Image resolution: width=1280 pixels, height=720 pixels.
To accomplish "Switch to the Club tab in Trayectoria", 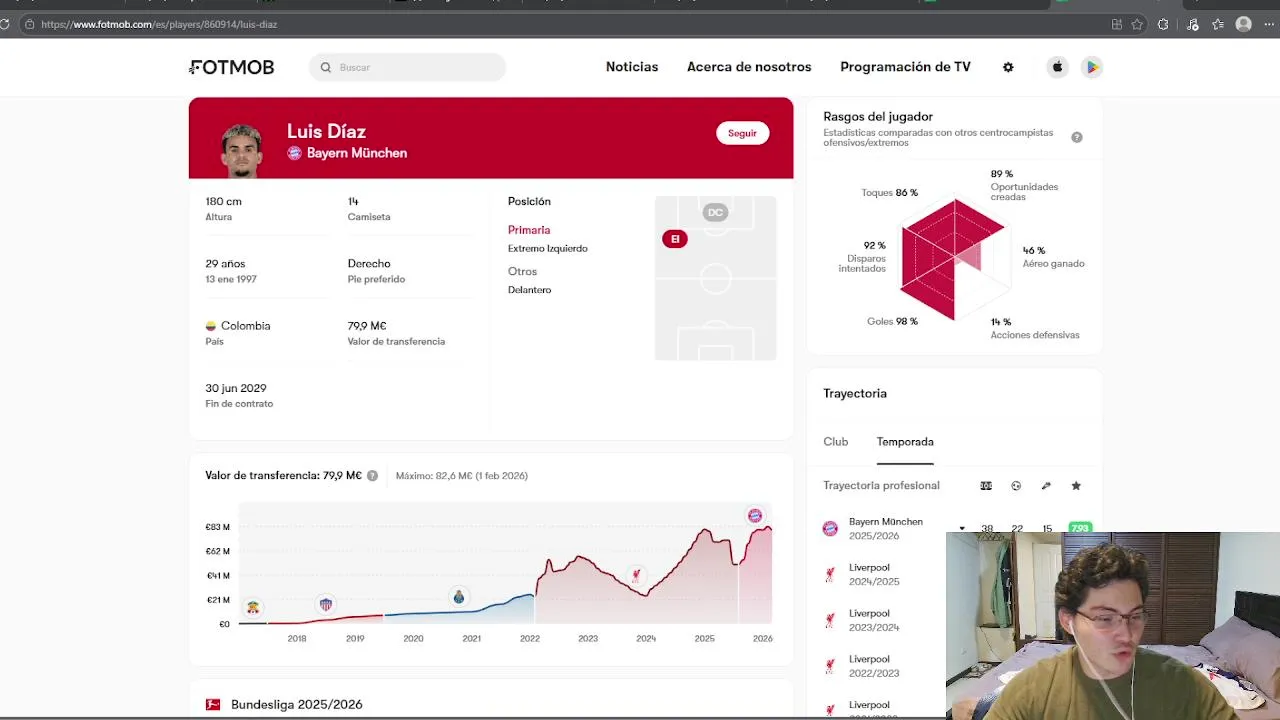I will 836,442.
